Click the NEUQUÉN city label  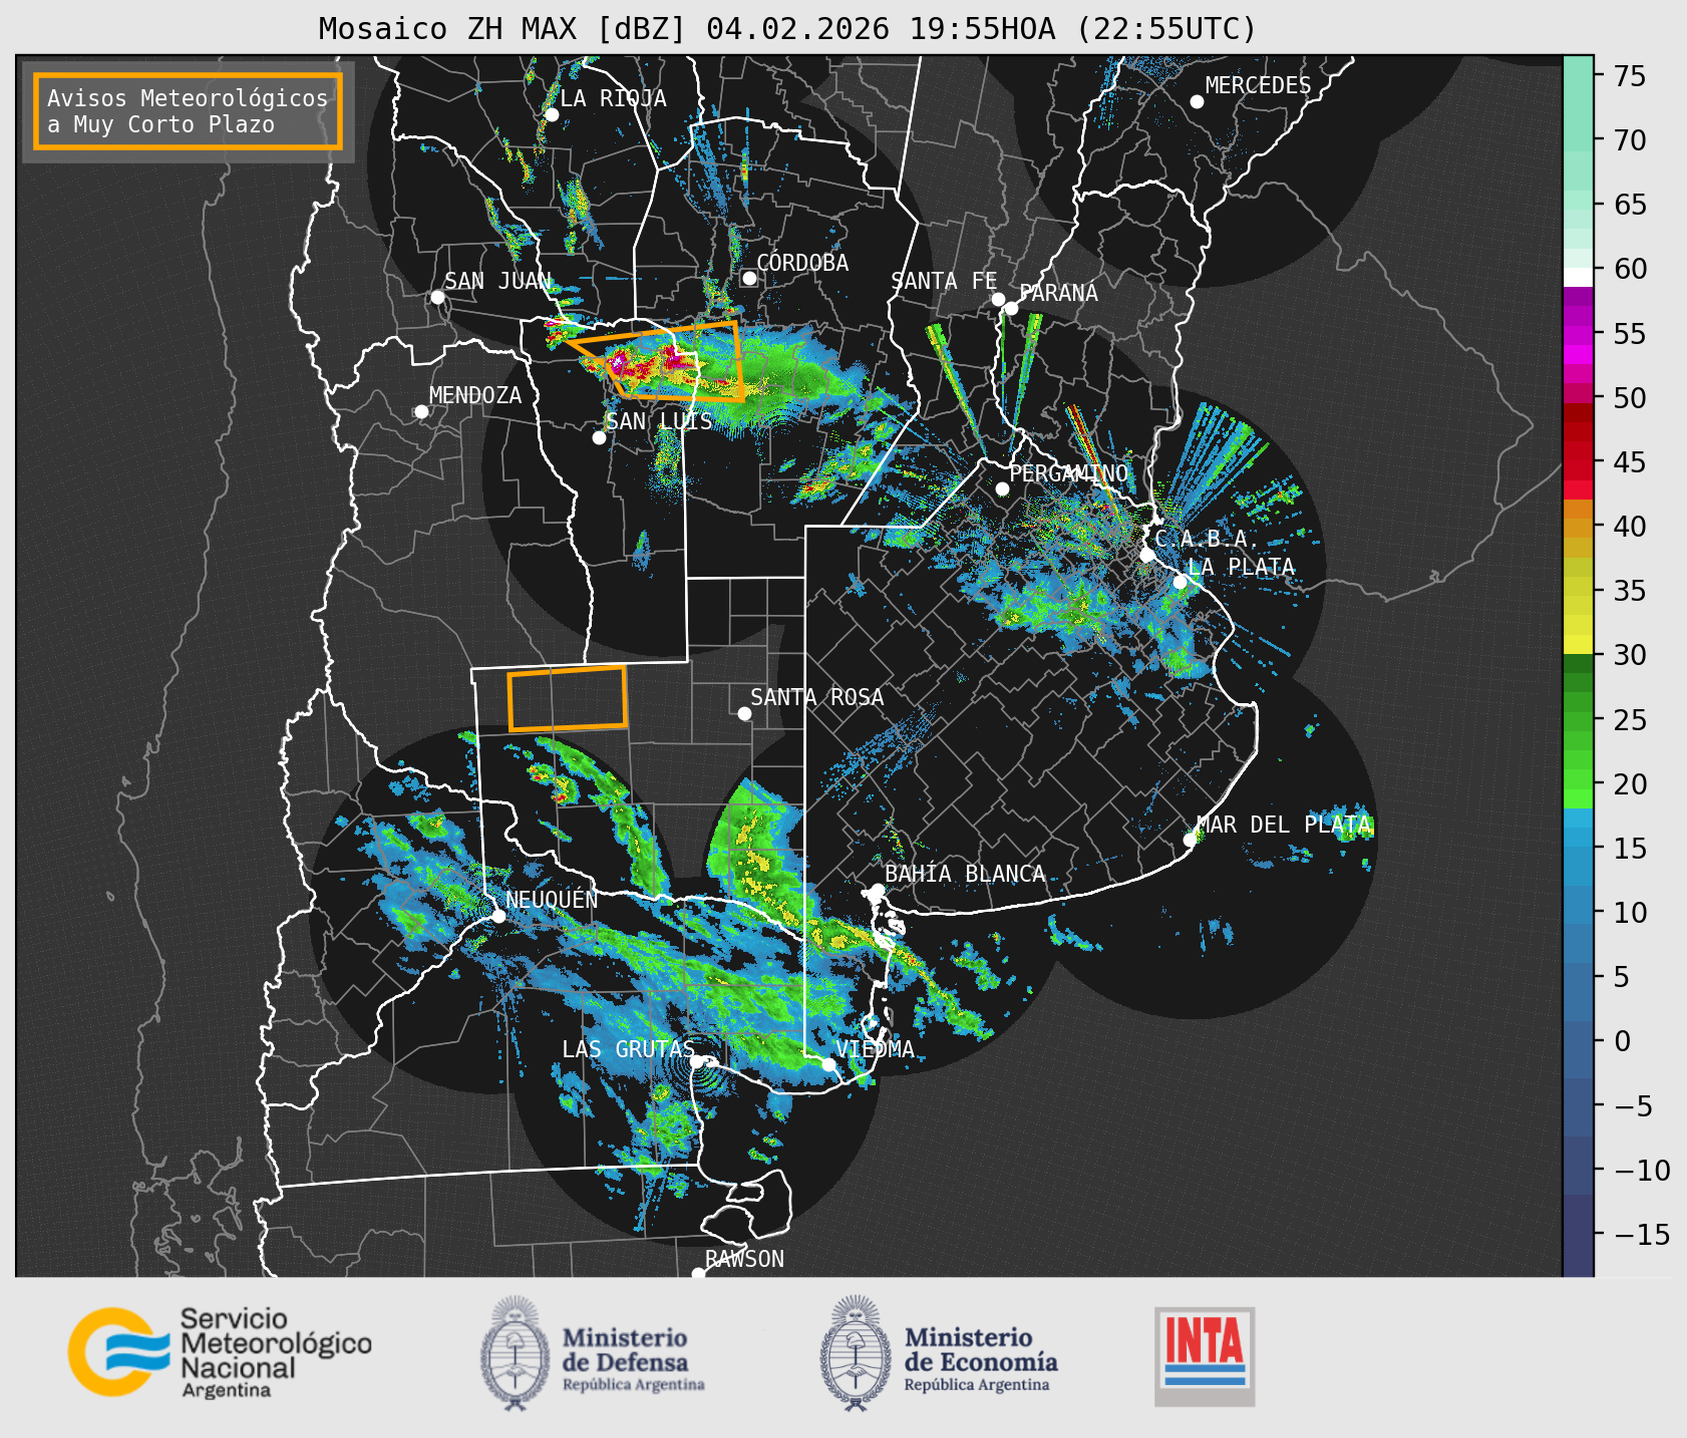click(552, 900)
